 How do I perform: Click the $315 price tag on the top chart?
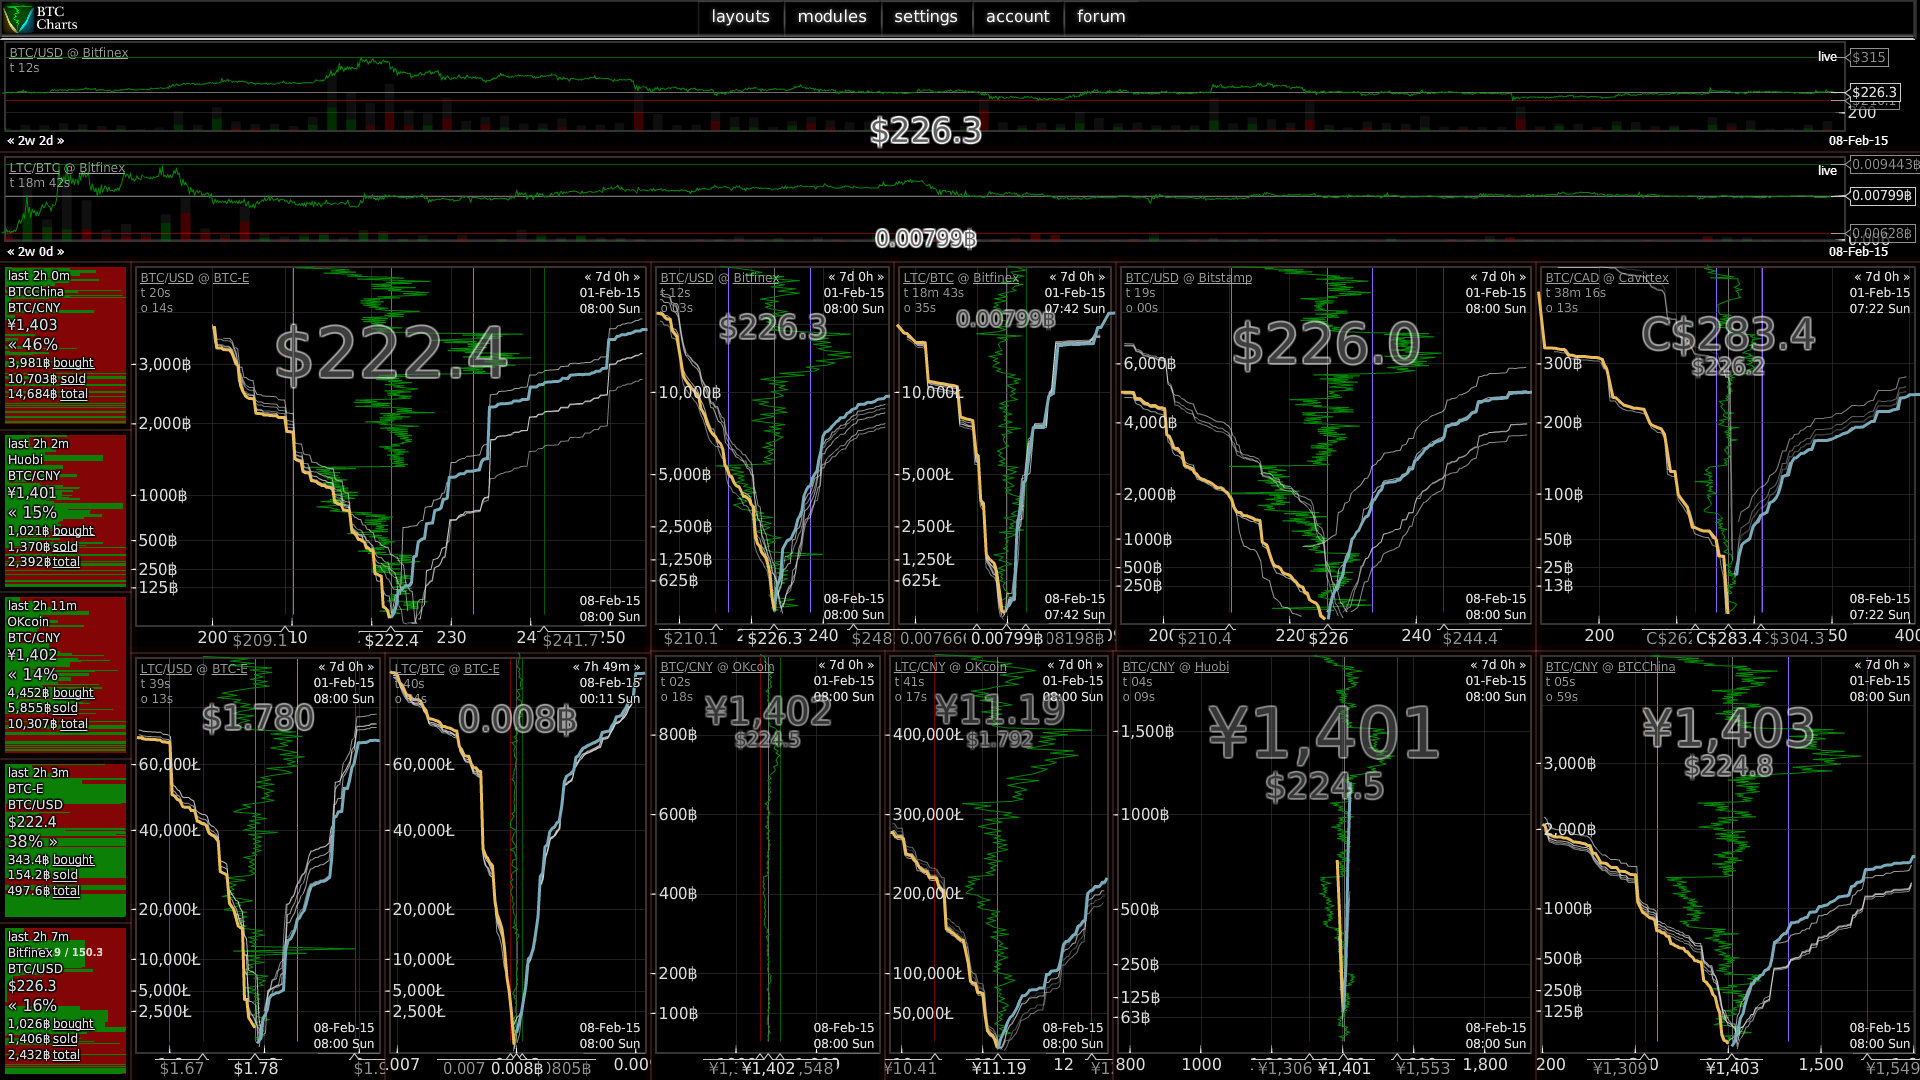[1868, 57]
